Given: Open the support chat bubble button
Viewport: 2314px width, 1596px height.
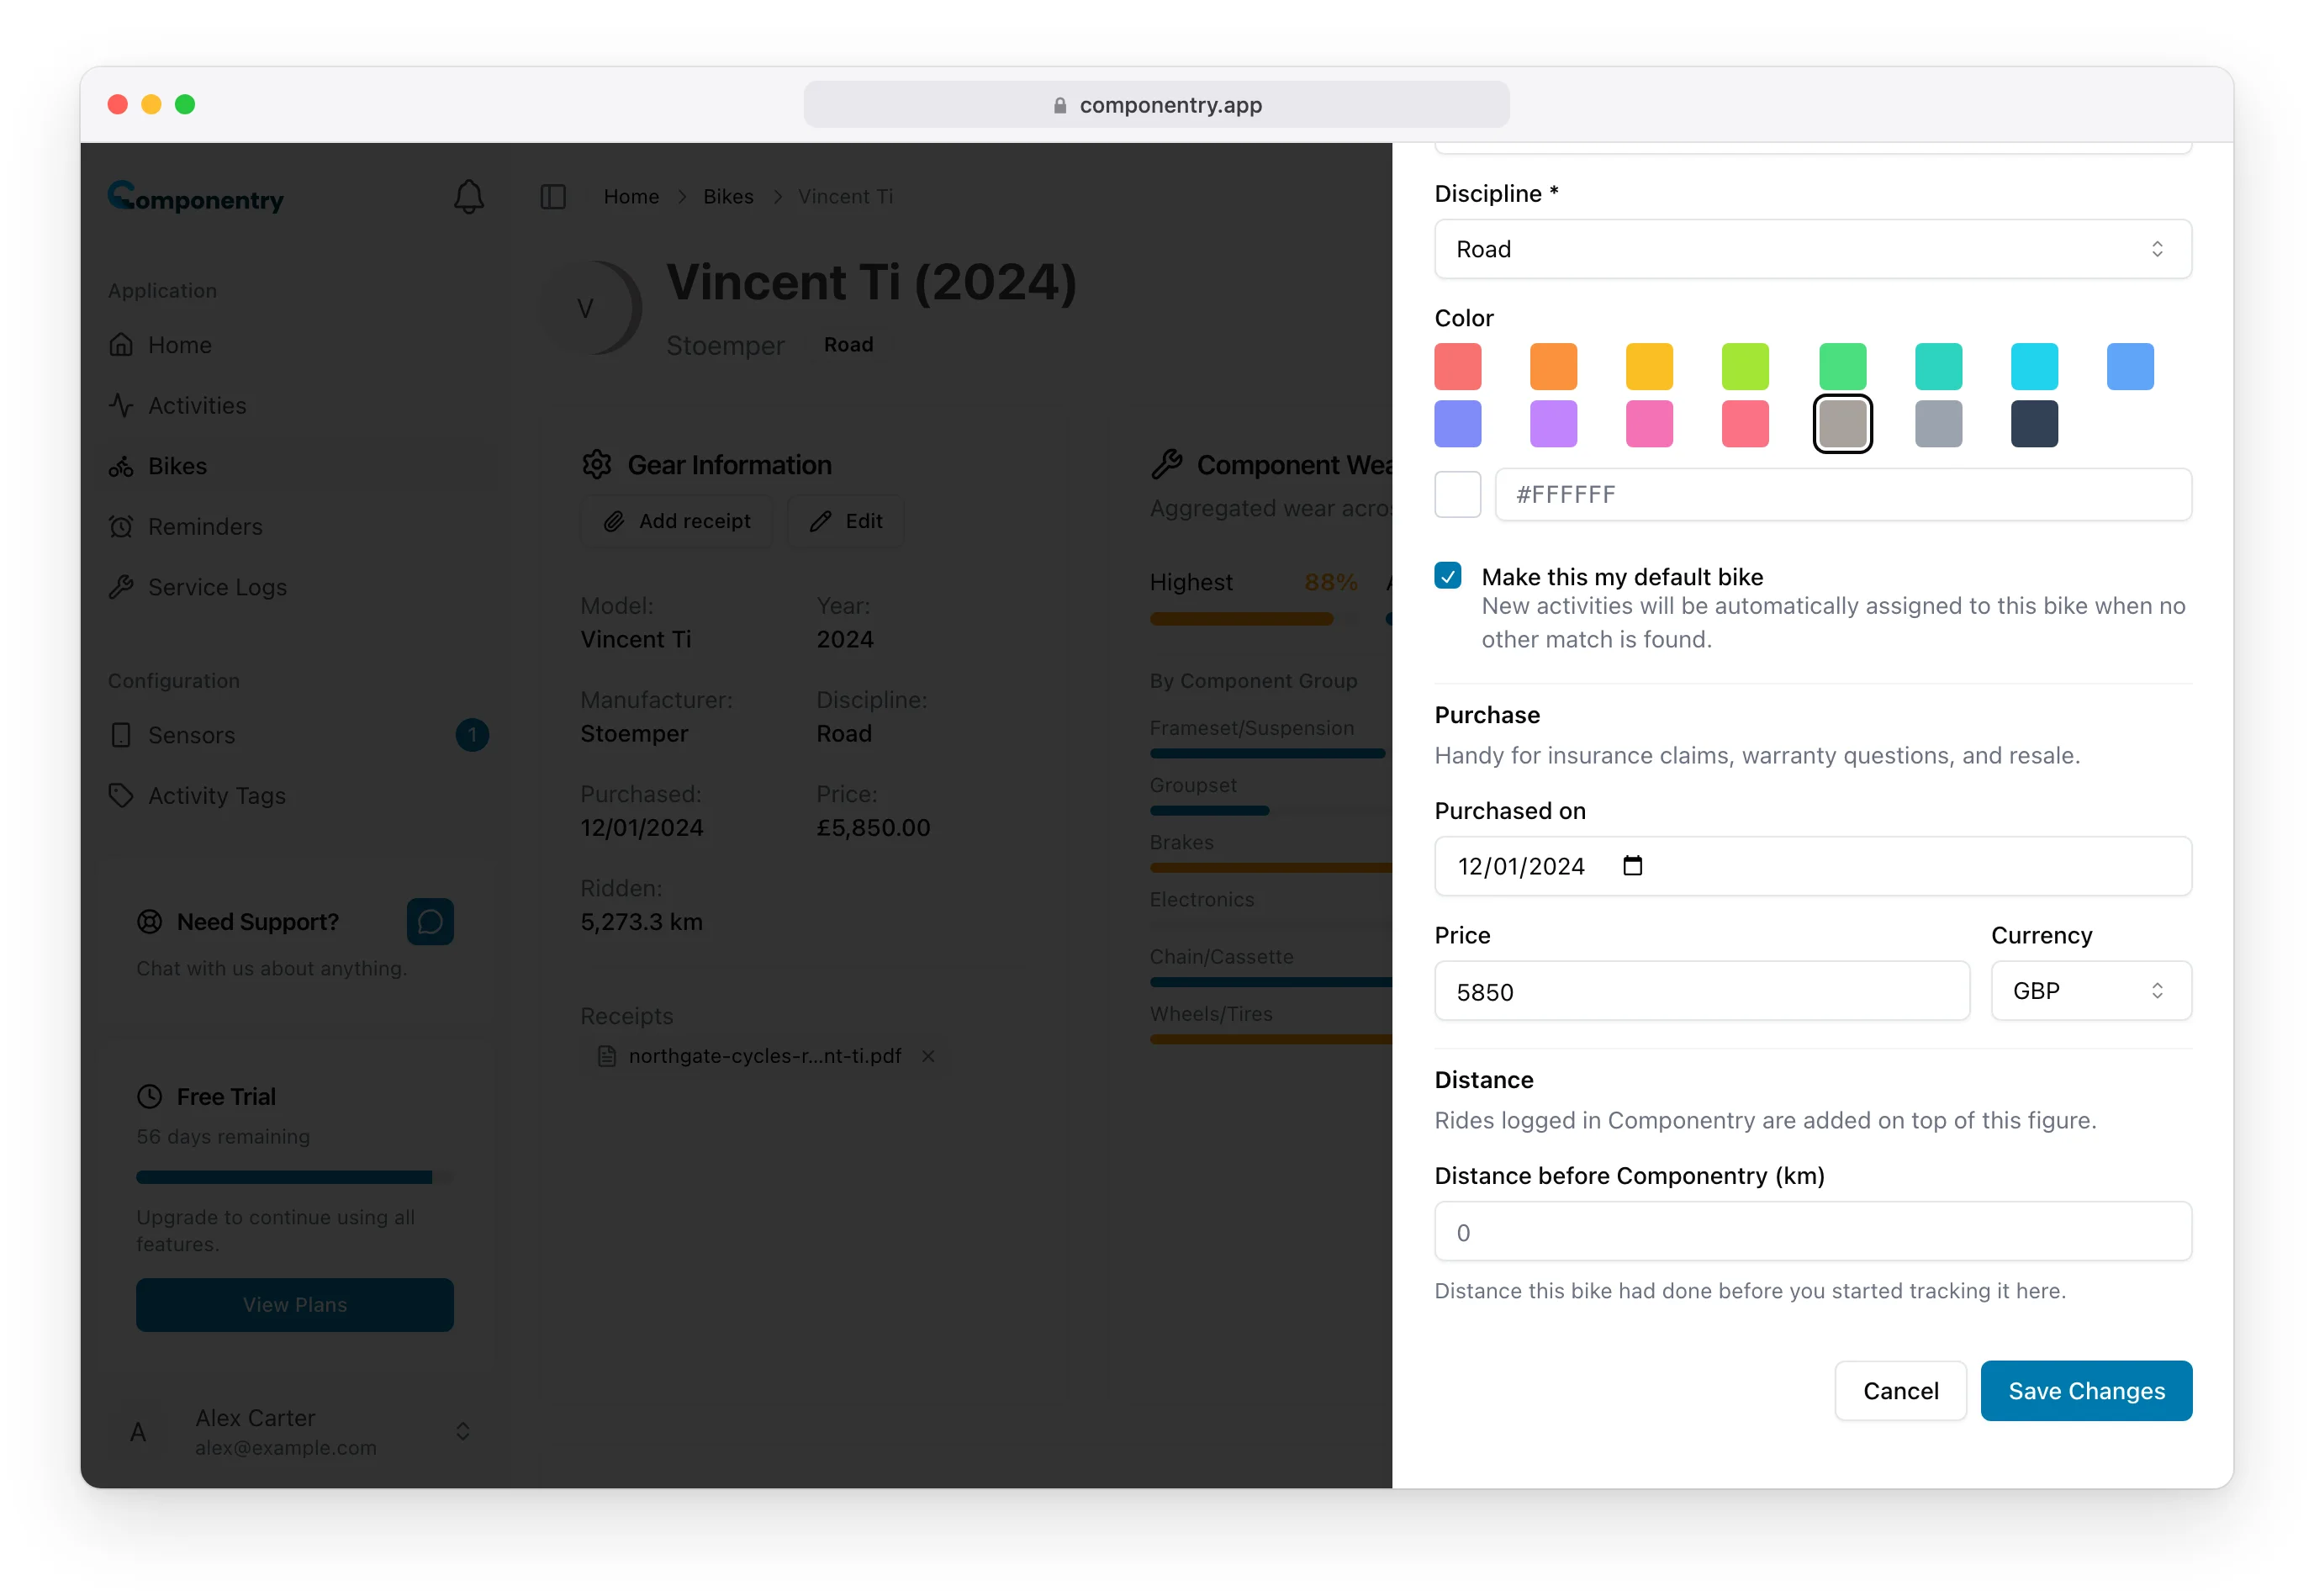Looking at the screenshot, I should pyautogui.click(x=430, y=921).
